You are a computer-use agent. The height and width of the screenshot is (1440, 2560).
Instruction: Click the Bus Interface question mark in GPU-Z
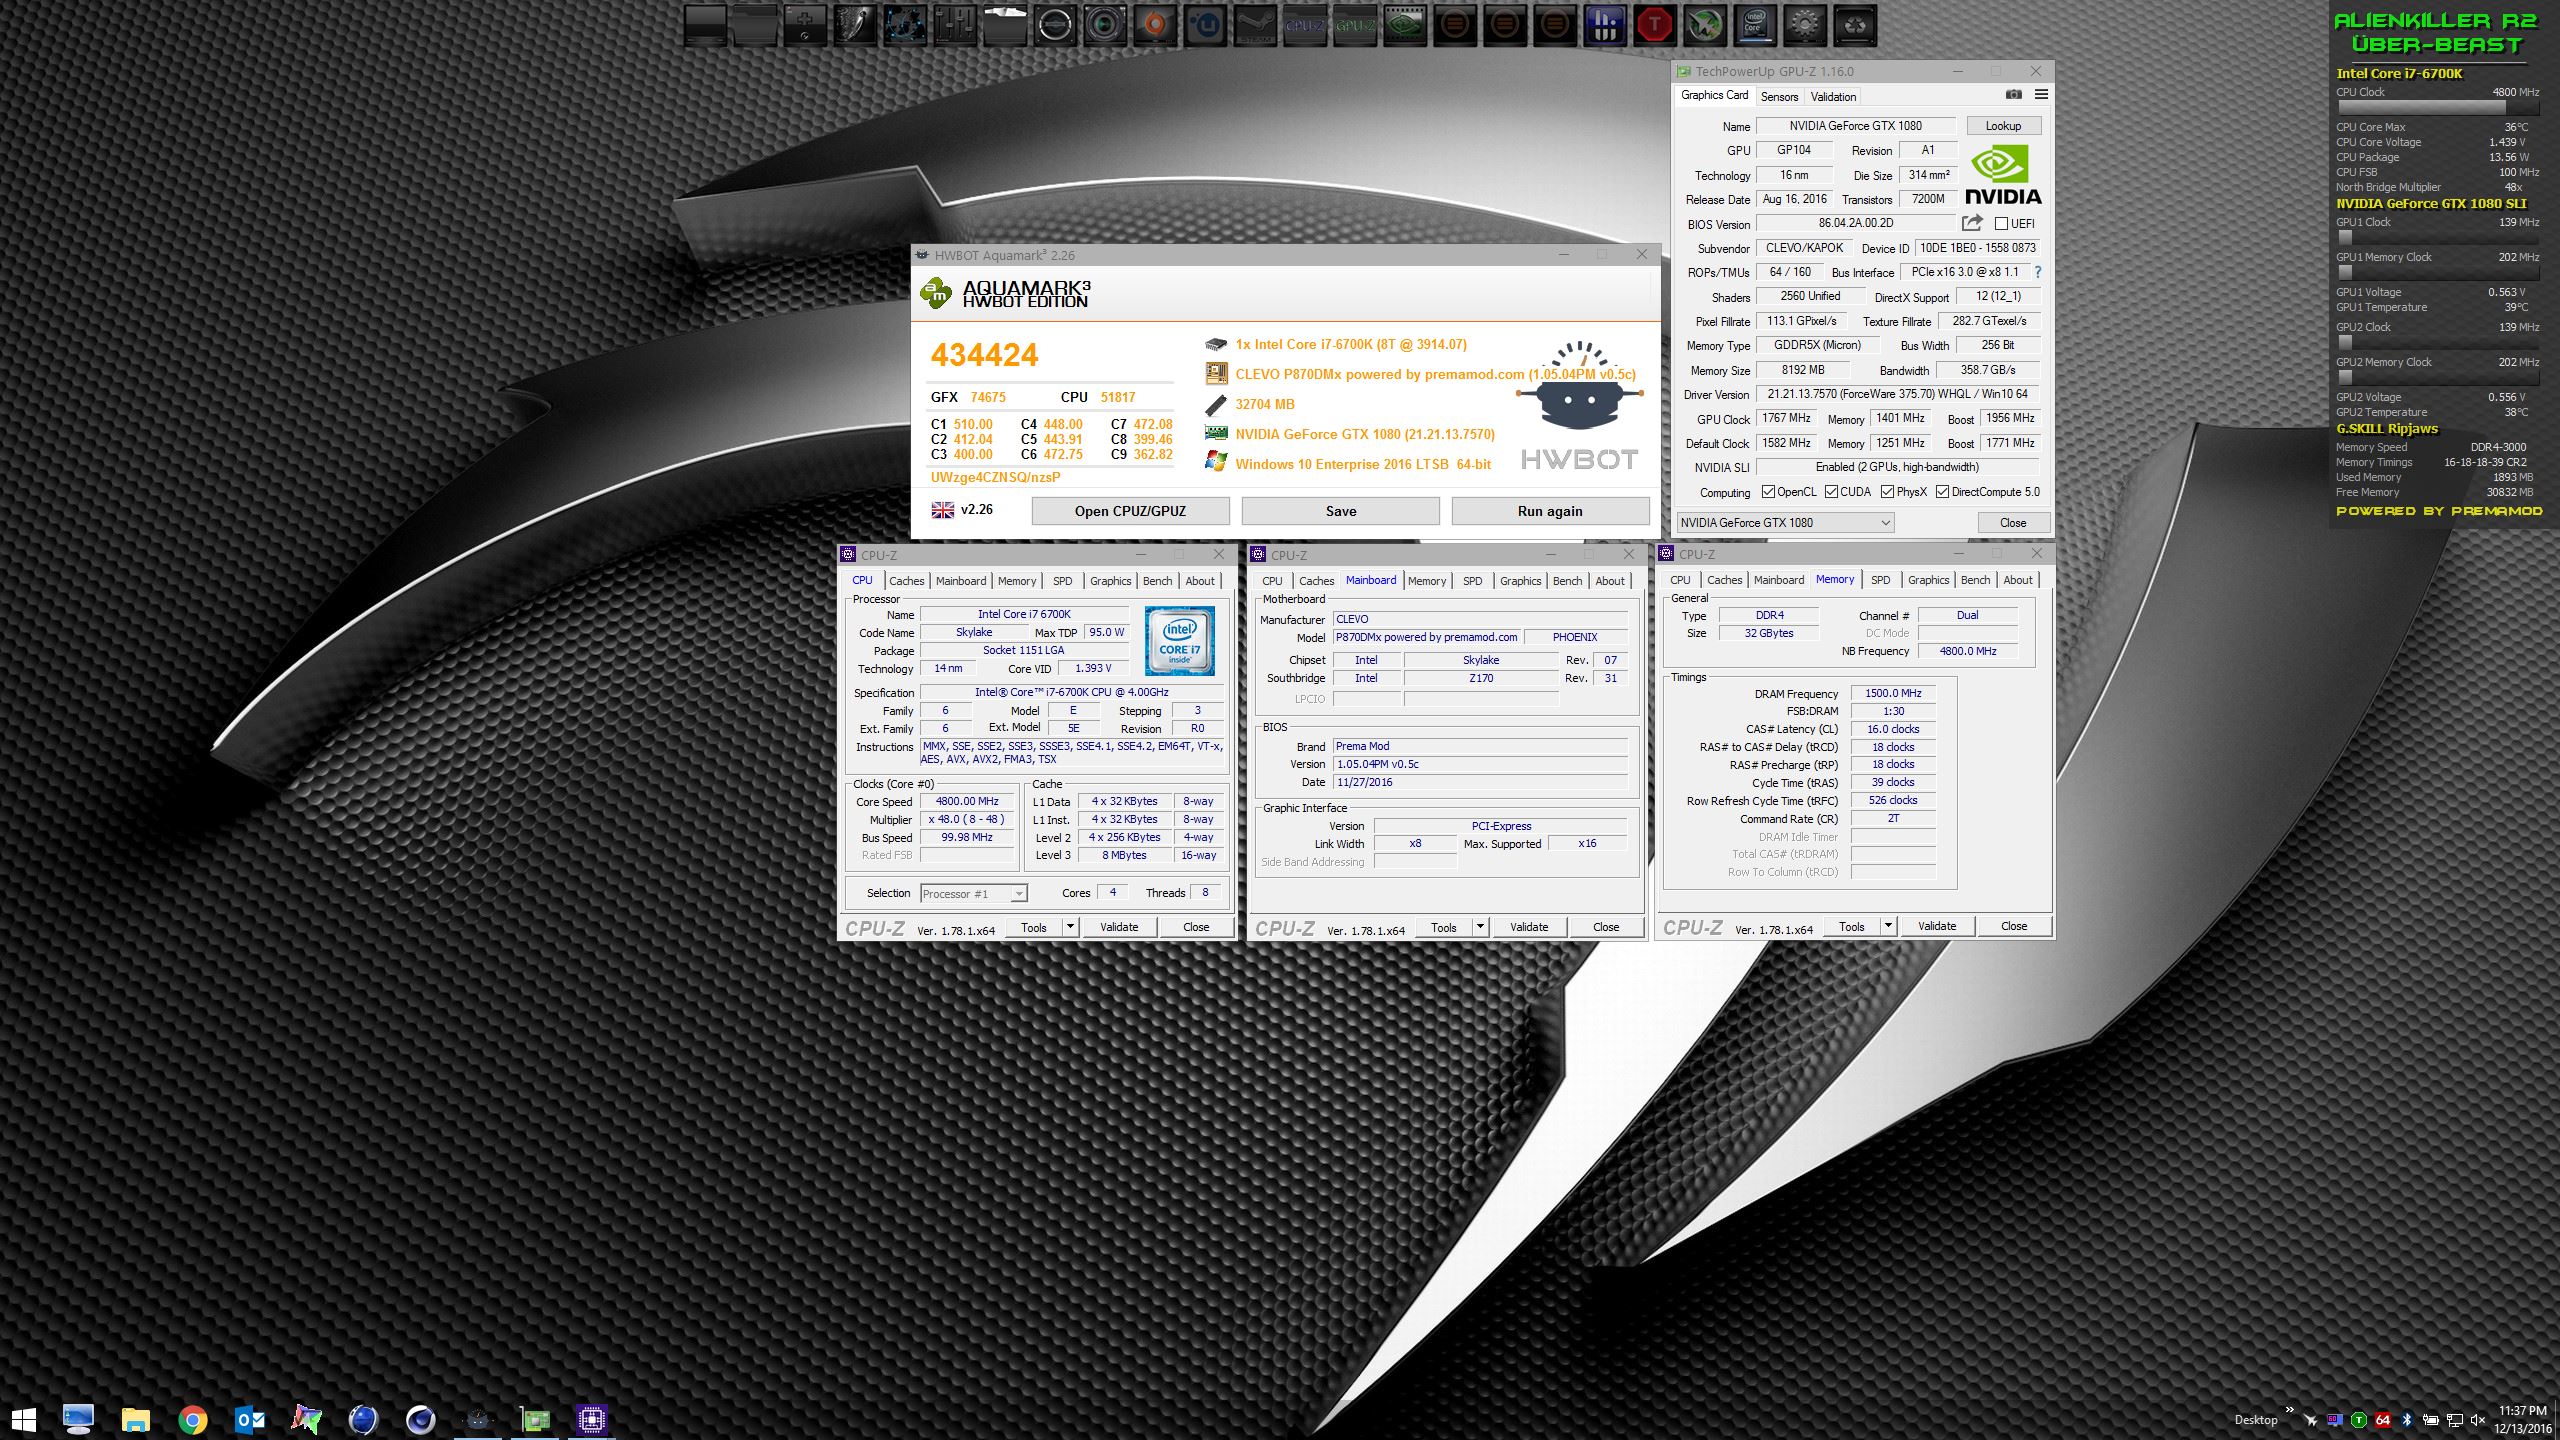[2037, 272]
